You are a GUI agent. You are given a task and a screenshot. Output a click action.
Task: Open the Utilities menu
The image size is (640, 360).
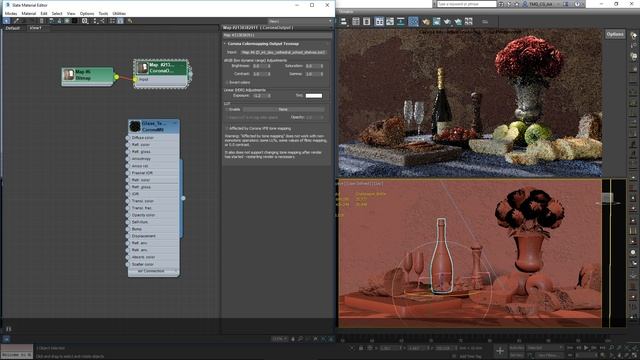(x=119, y=13)
